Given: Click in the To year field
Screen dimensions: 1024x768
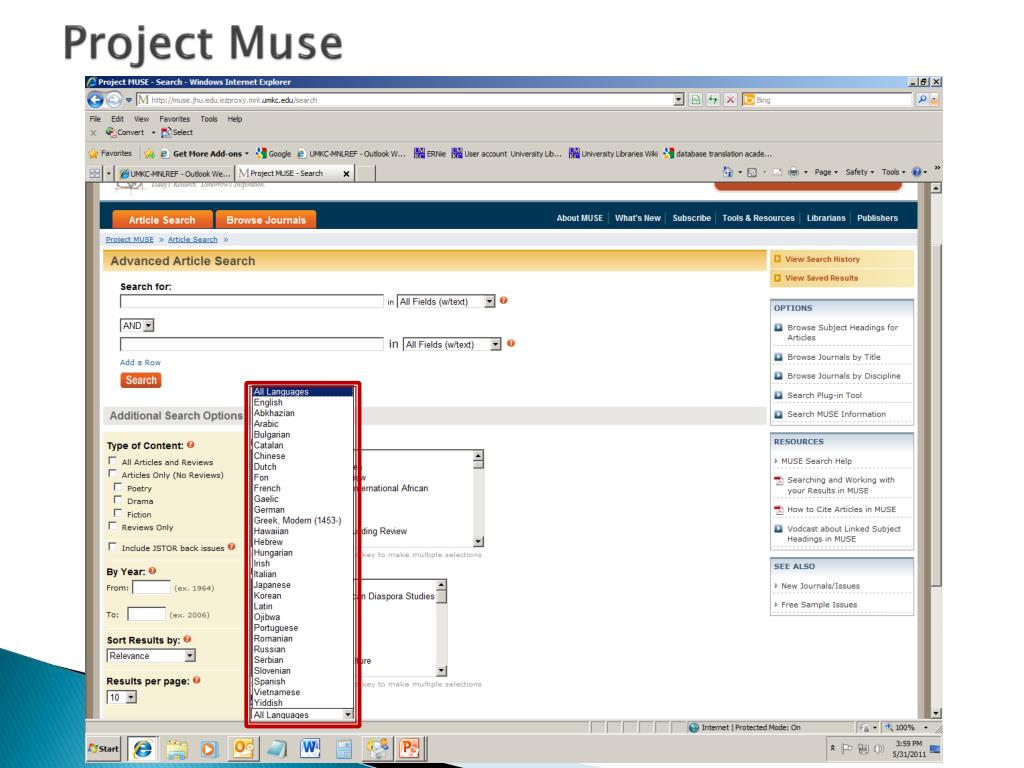Looking at the screenshot, I should [x=146, y=614].
